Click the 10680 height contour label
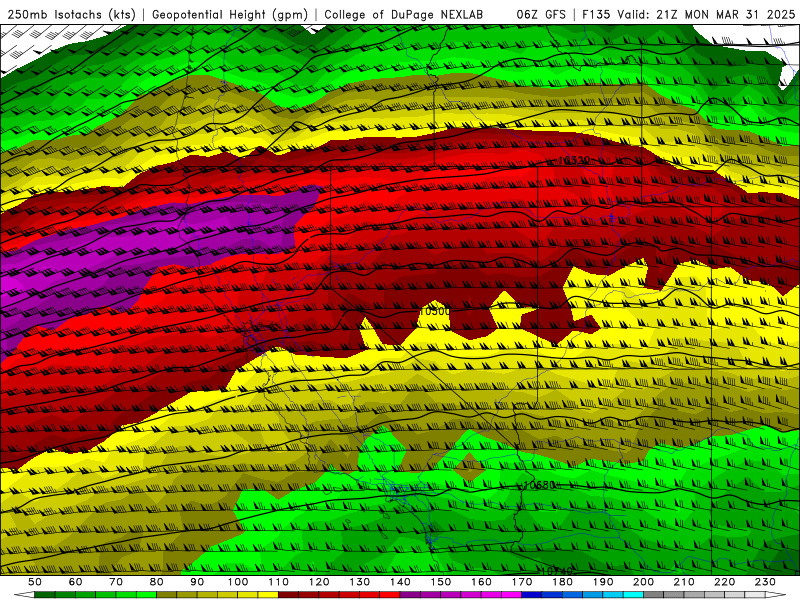800x600 pixels. click(x=539, y=485)
